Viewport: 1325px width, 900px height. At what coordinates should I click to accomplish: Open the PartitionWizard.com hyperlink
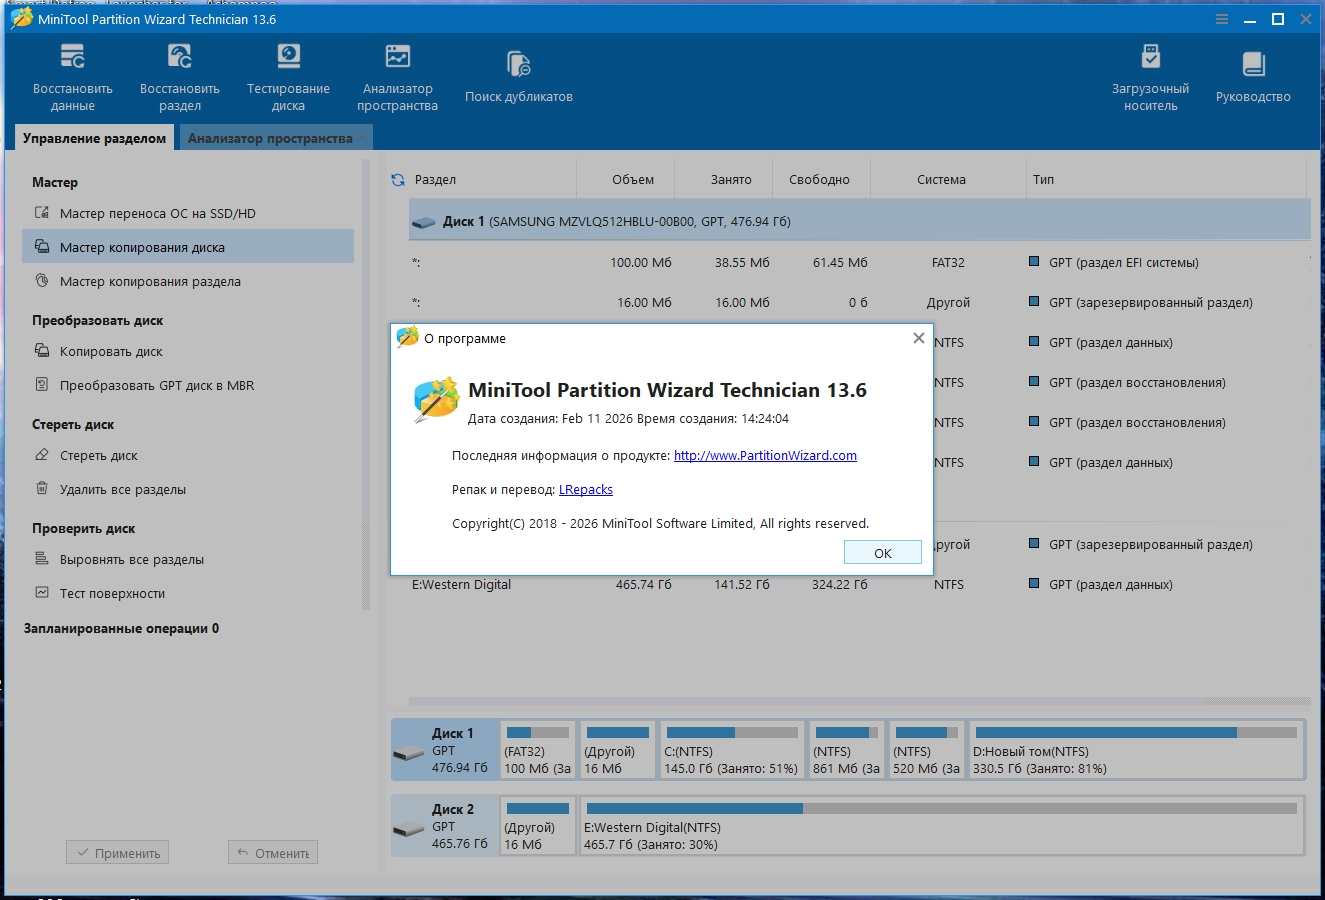(x=765, y=455)
